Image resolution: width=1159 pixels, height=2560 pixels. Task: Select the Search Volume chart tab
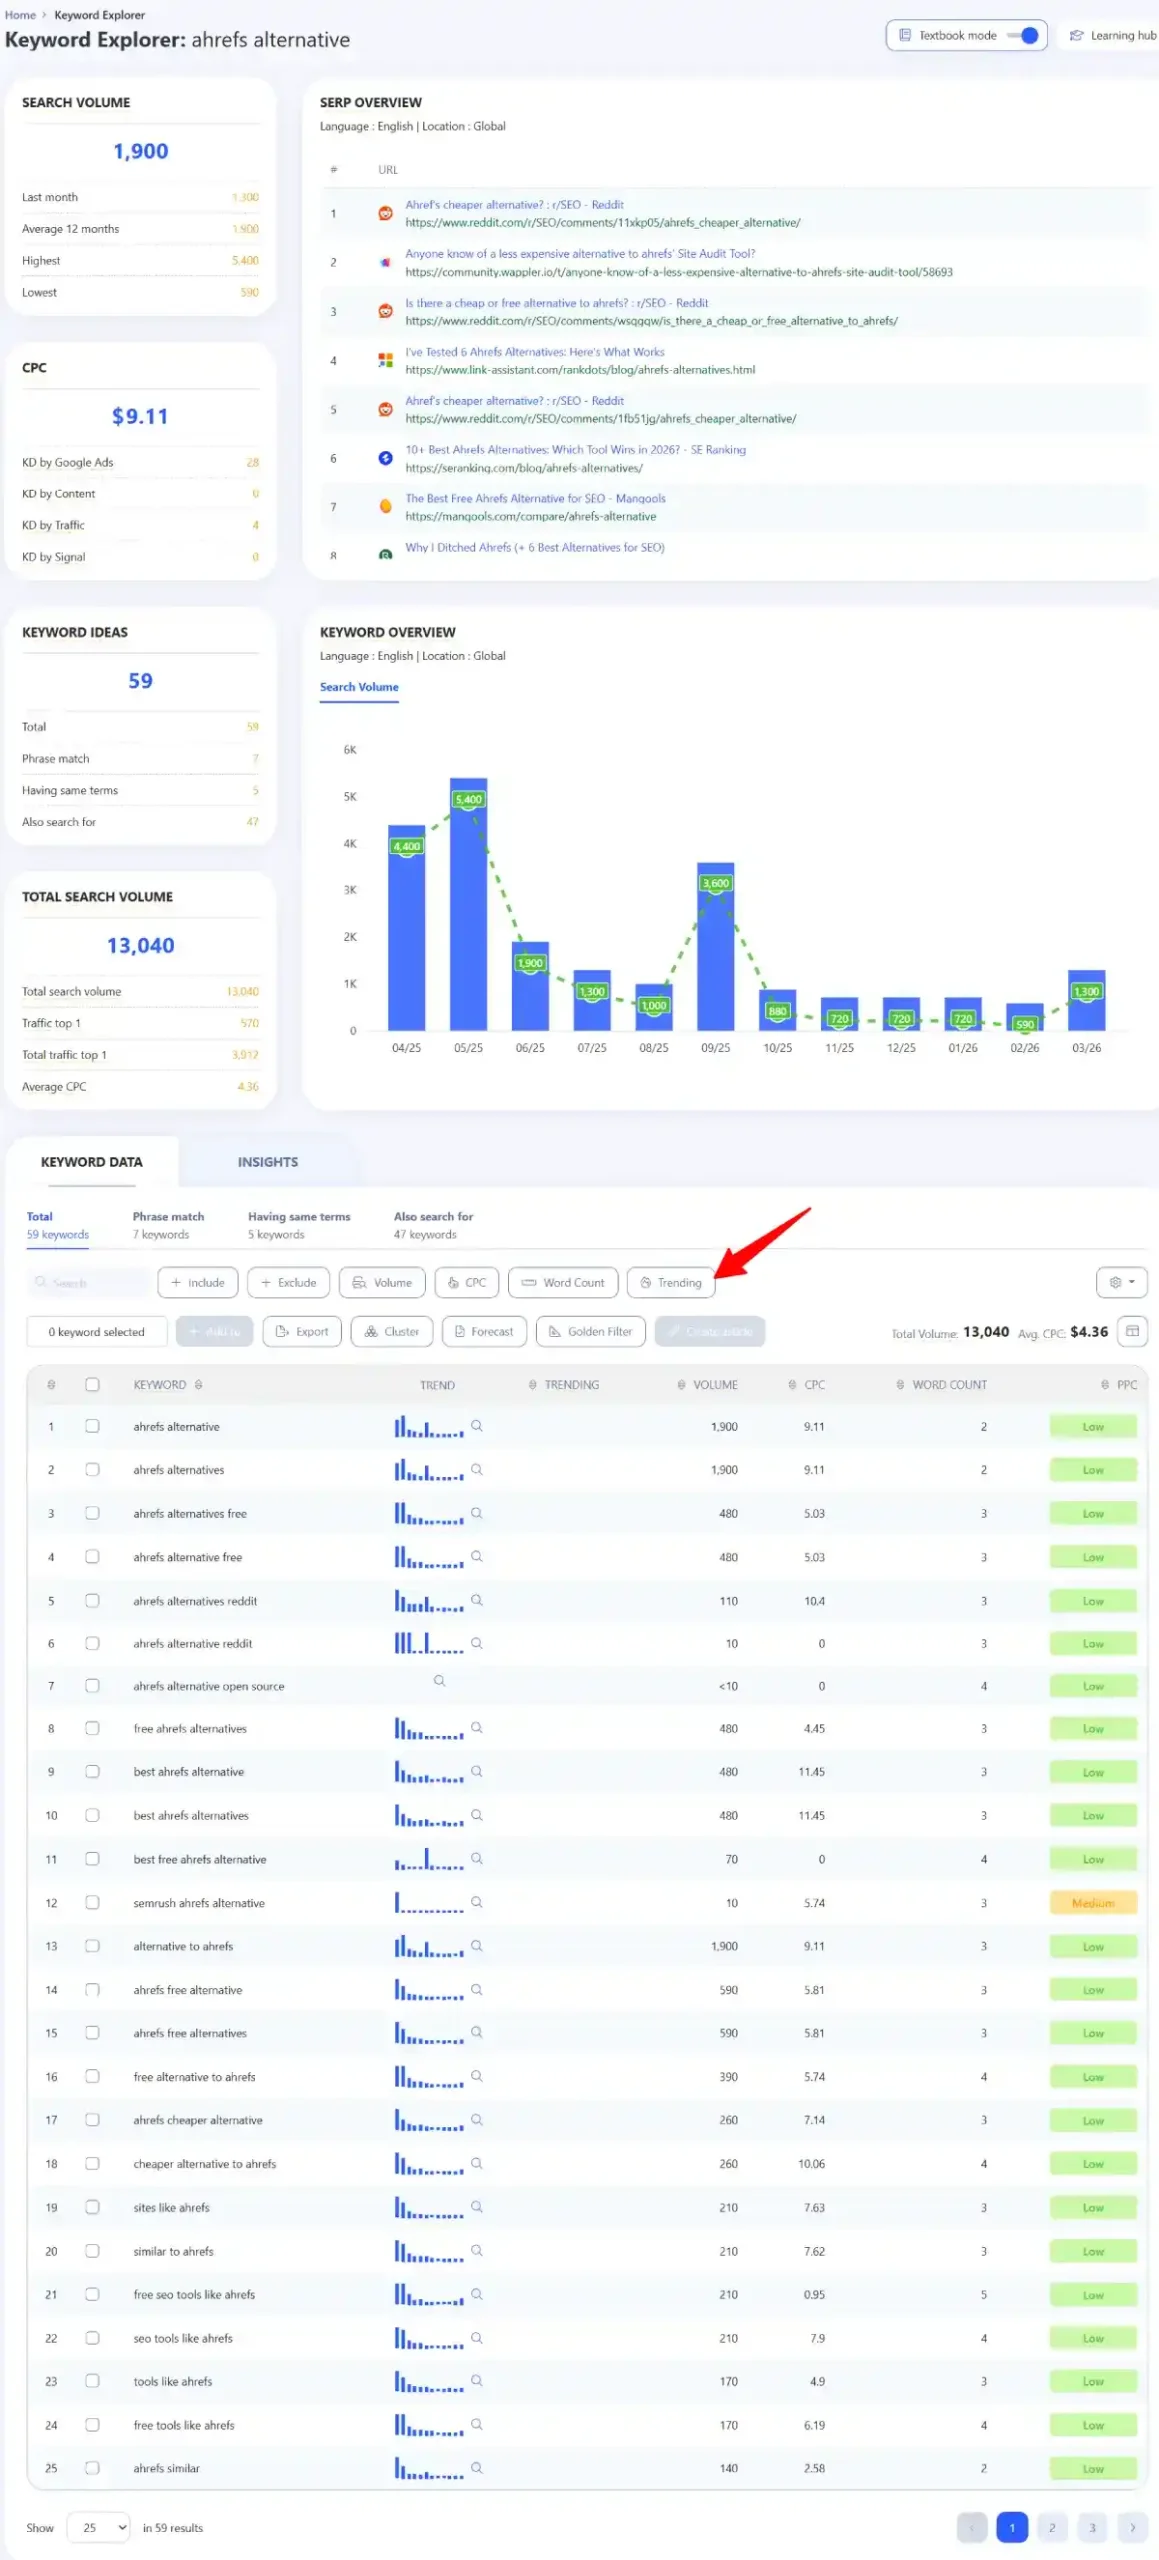[359, 687]
